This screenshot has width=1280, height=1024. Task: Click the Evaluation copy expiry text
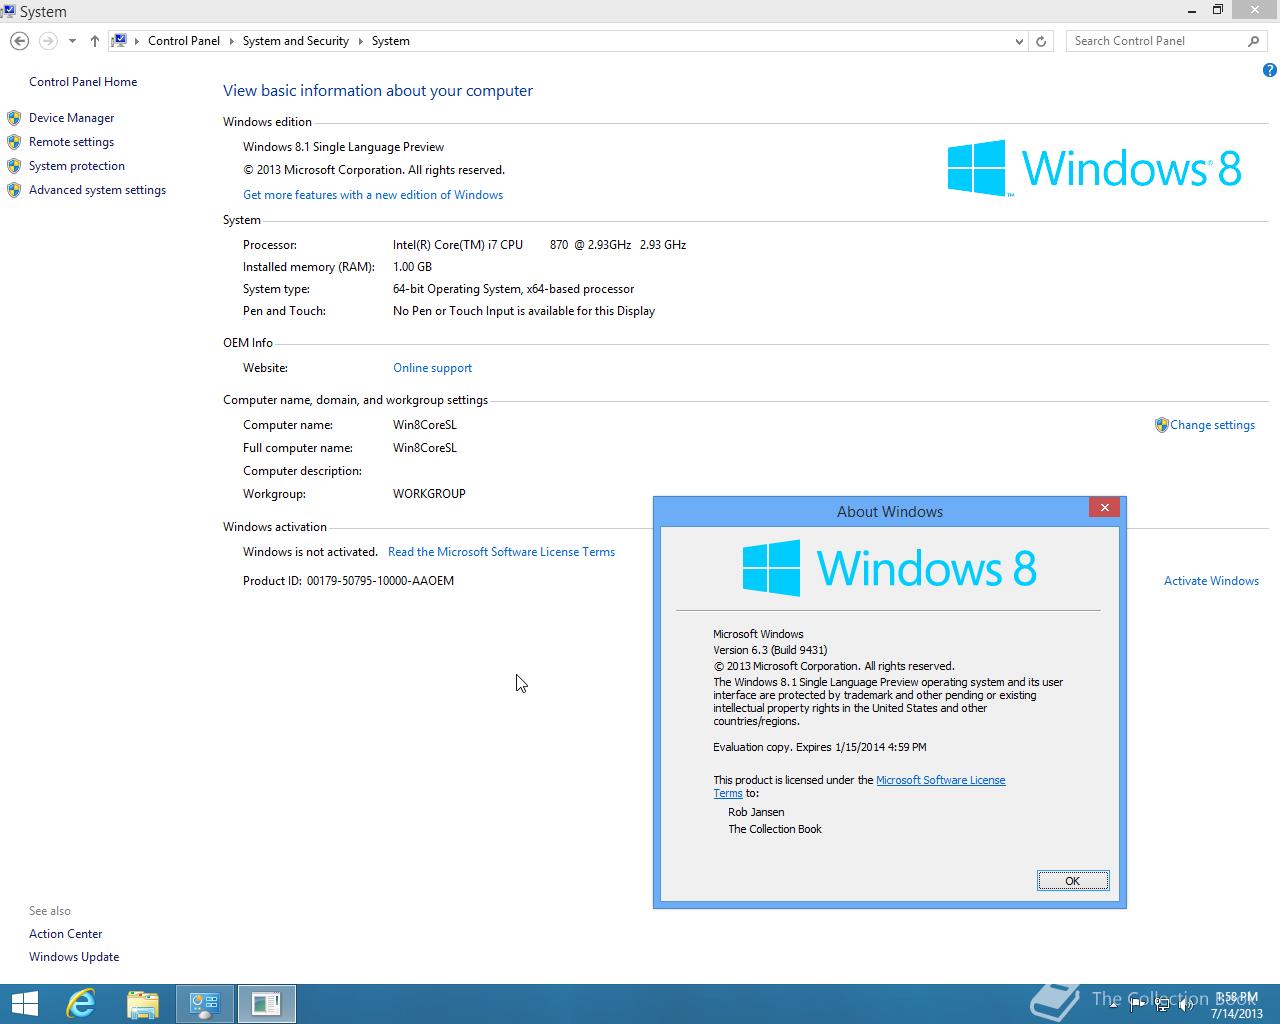(820, 747)
